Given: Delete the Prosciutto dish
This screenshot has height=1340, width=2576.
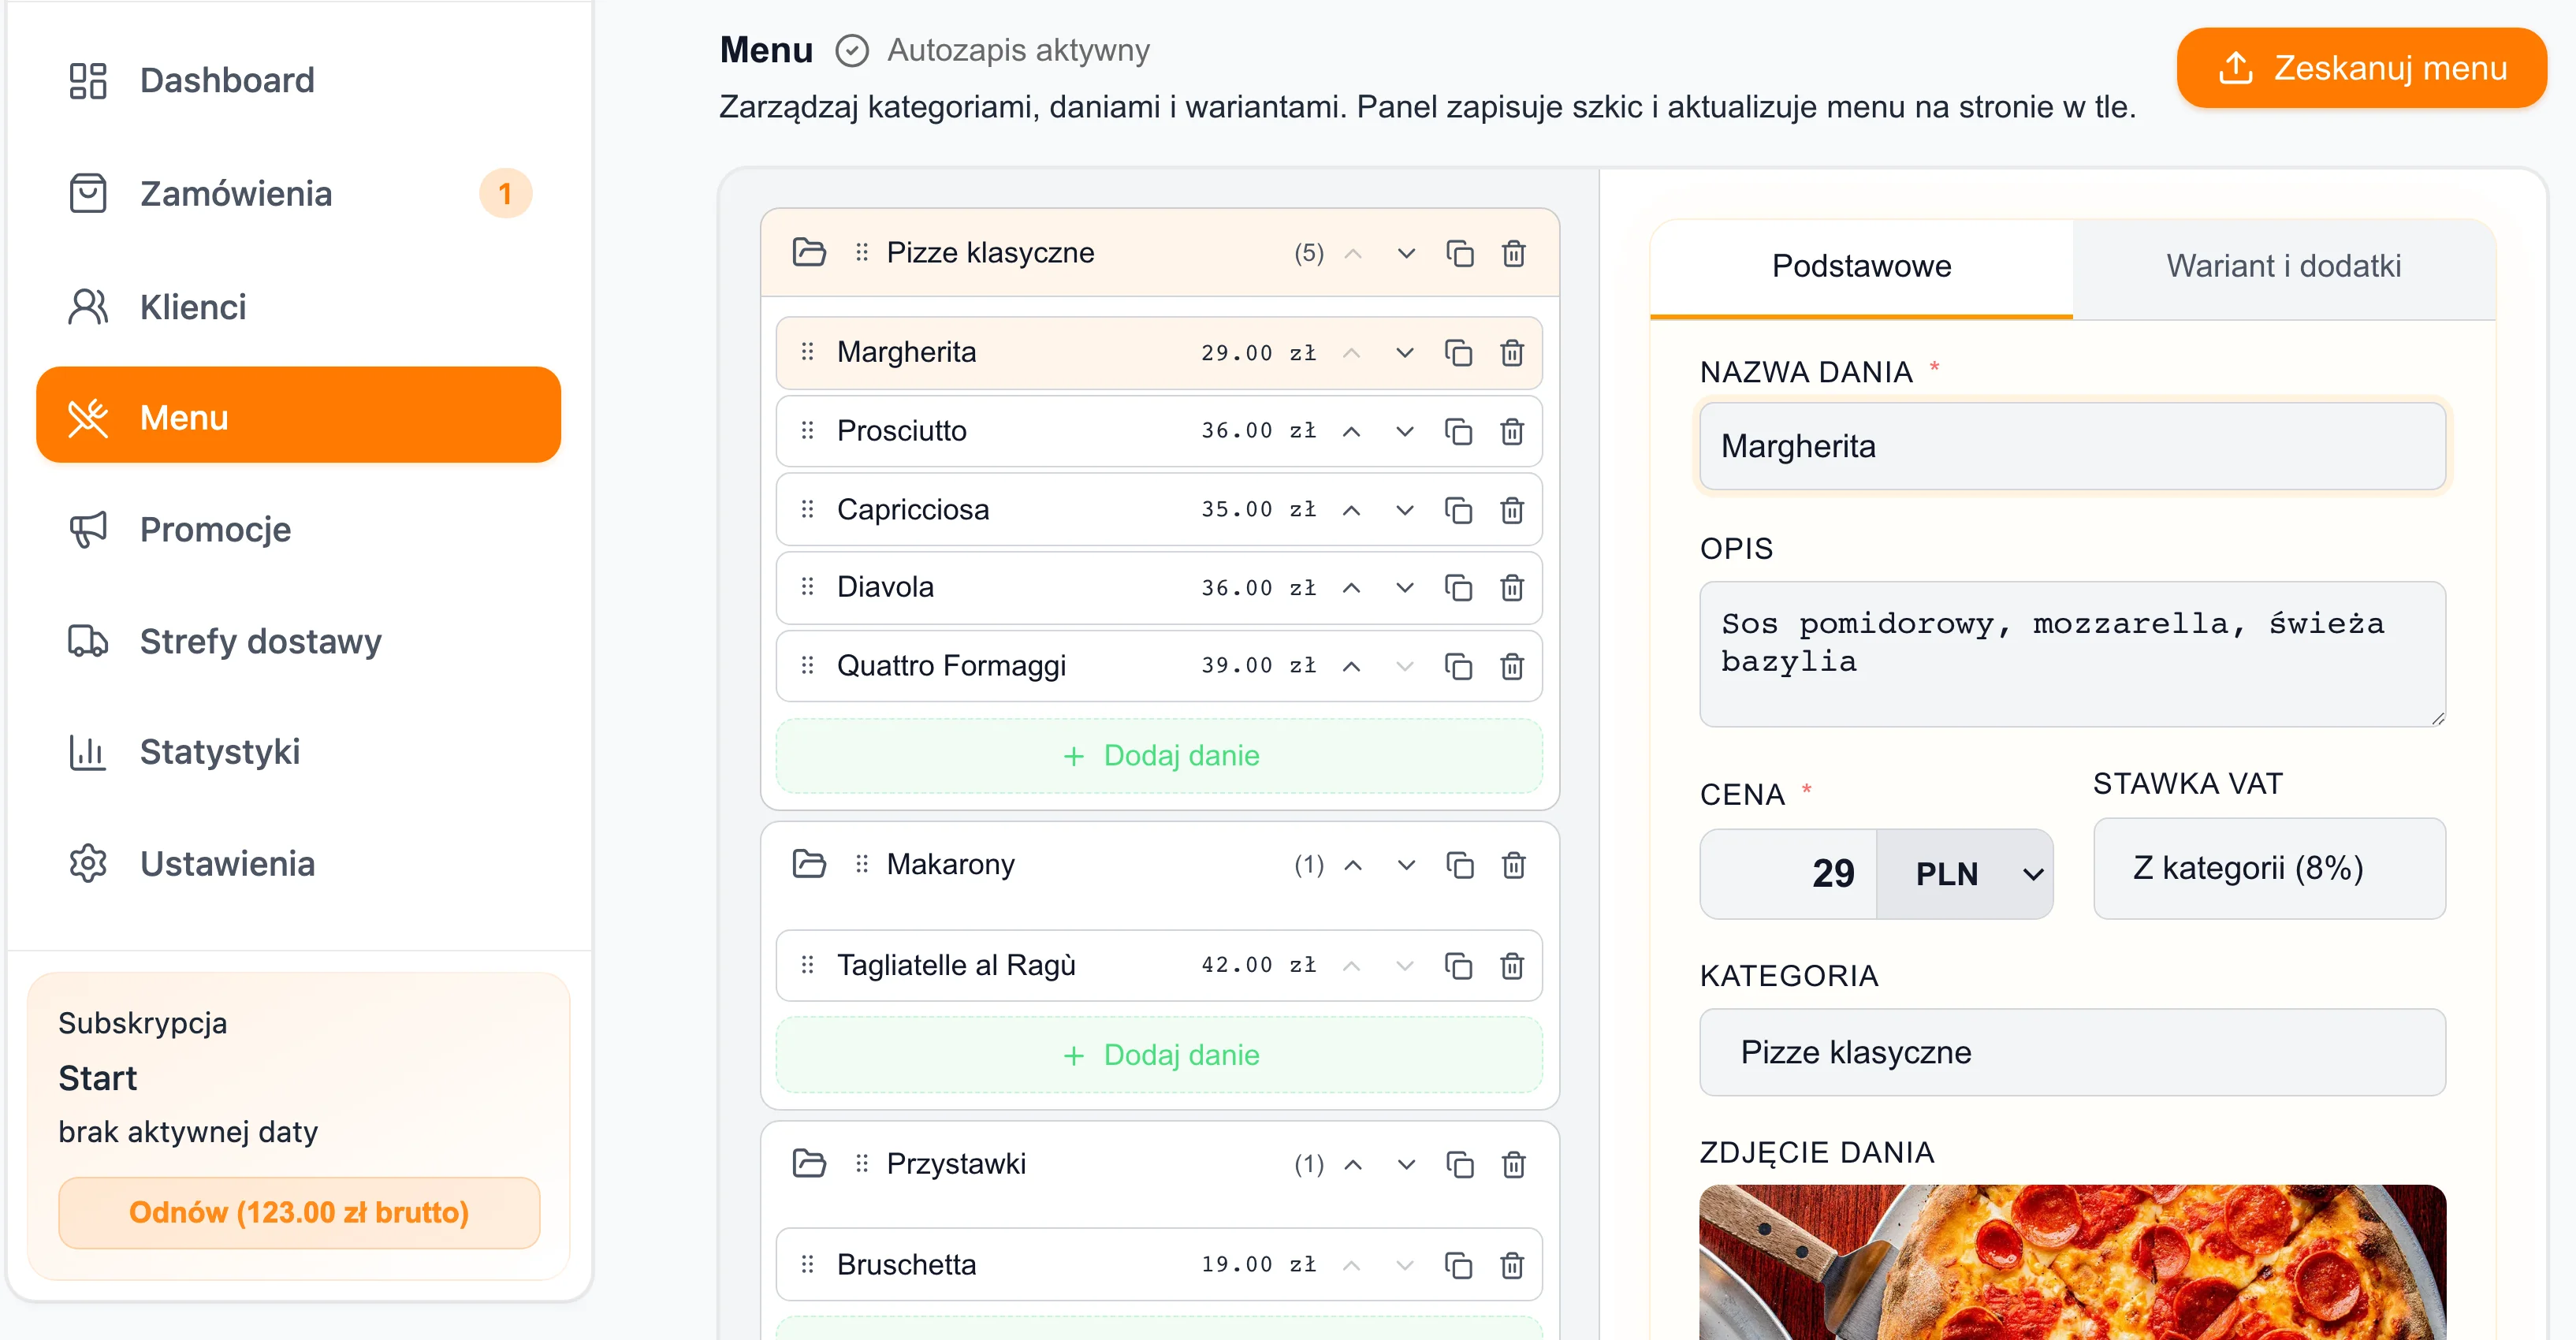Looking at the screenshot, I should point(1512,431).
